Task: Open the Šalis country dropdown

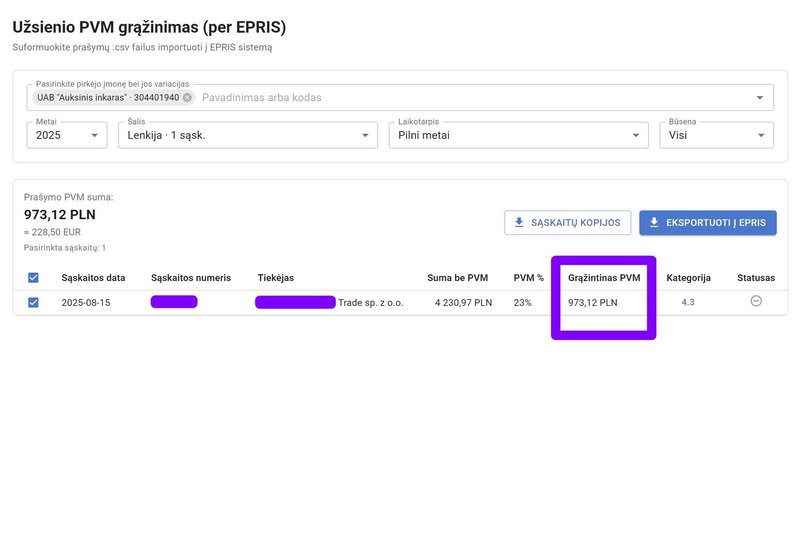Action: pyautogui.click(x=248, y=135)
